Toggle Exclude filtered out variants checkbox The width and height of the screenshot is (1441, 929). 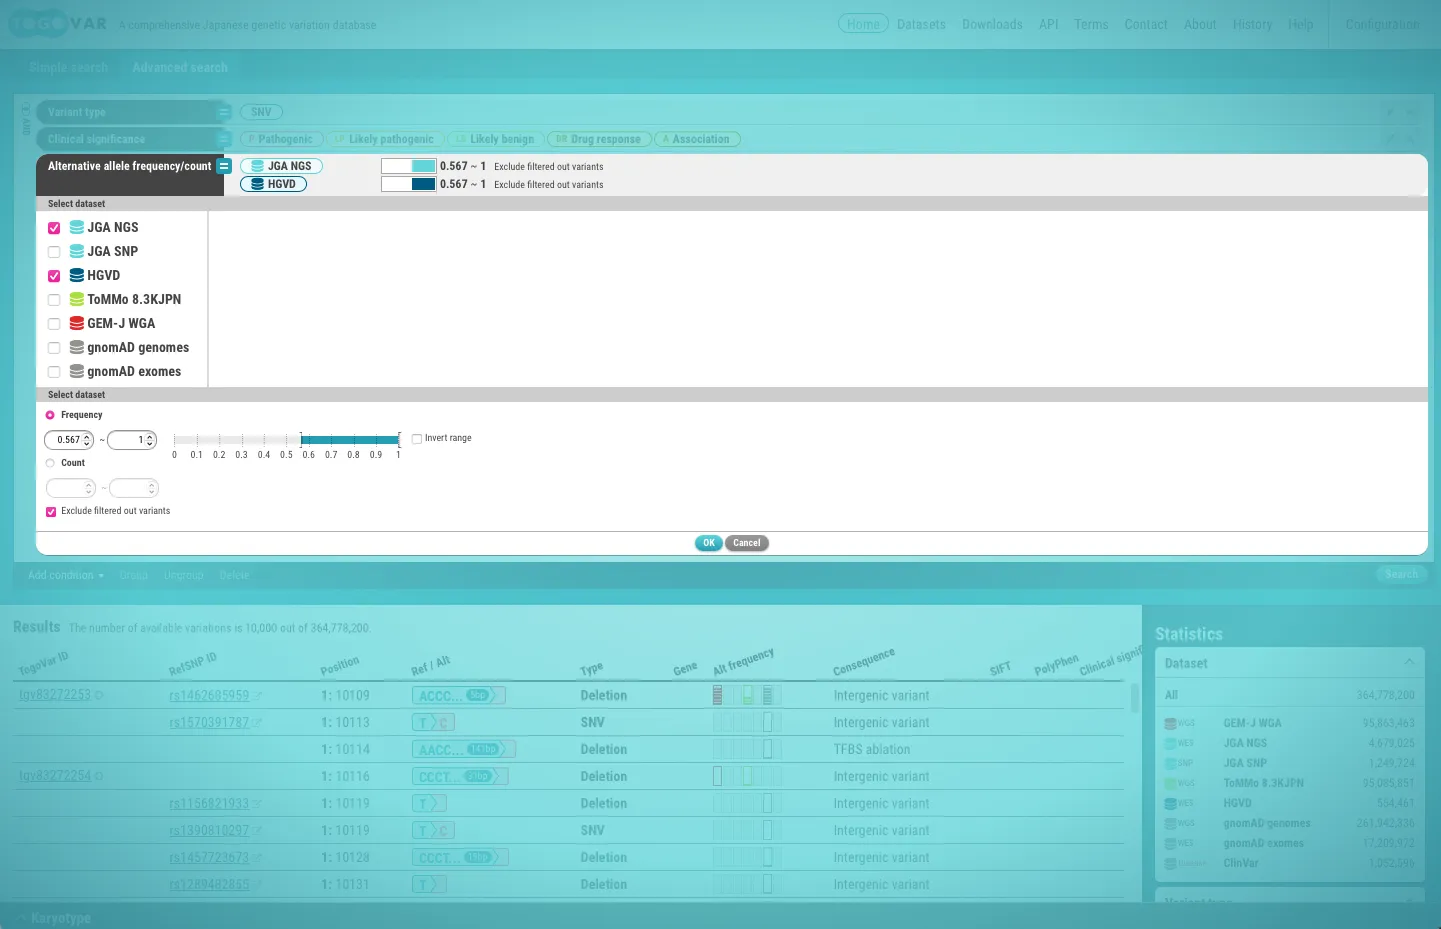pos(51,512)
